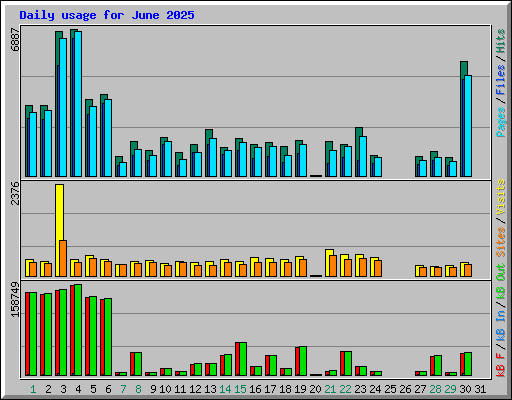
Task: Click the 'kB In' legend label
Action: pyautogui.click(x=500, y=326)
